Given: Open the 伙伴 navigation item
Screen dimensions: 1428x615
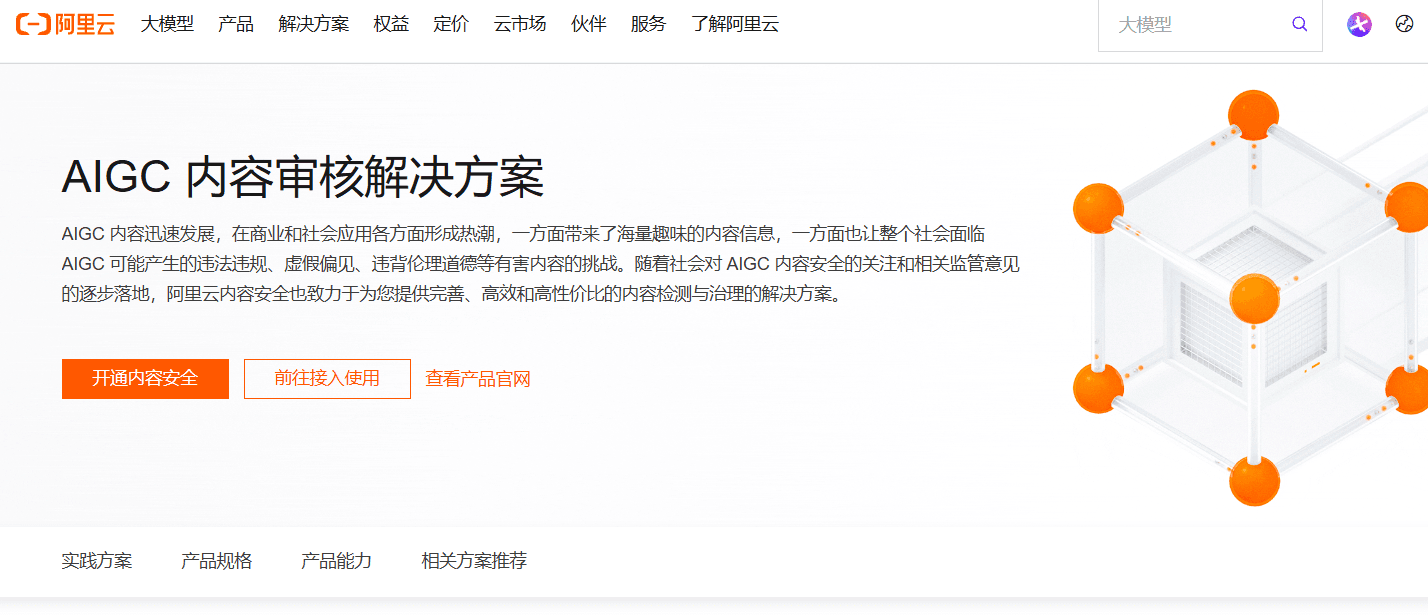Looking at the screenshot, I should point(589,24).
